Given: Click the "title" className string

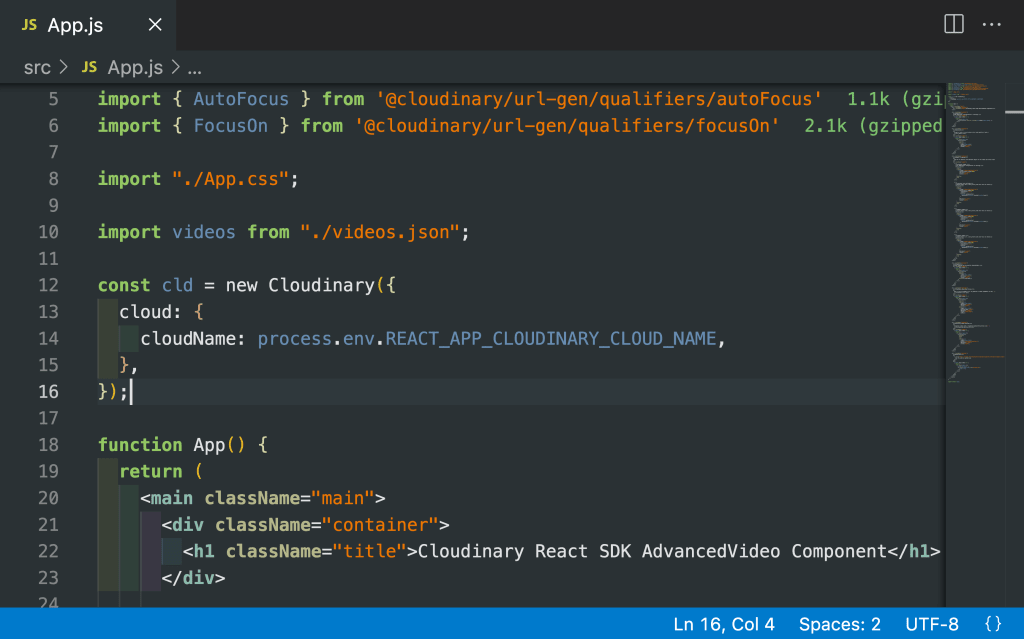Looking at the screenshot, I should click(370, 551).
